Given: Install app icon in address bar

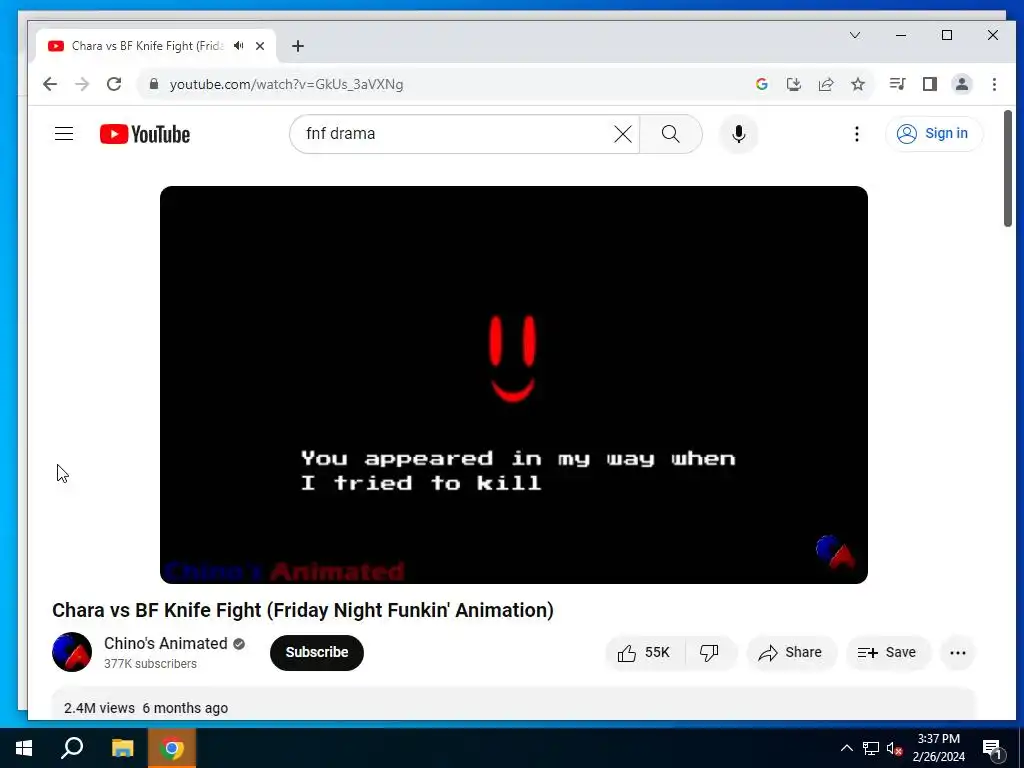Looking at the screenshot, I should click(x=794, y=84).
